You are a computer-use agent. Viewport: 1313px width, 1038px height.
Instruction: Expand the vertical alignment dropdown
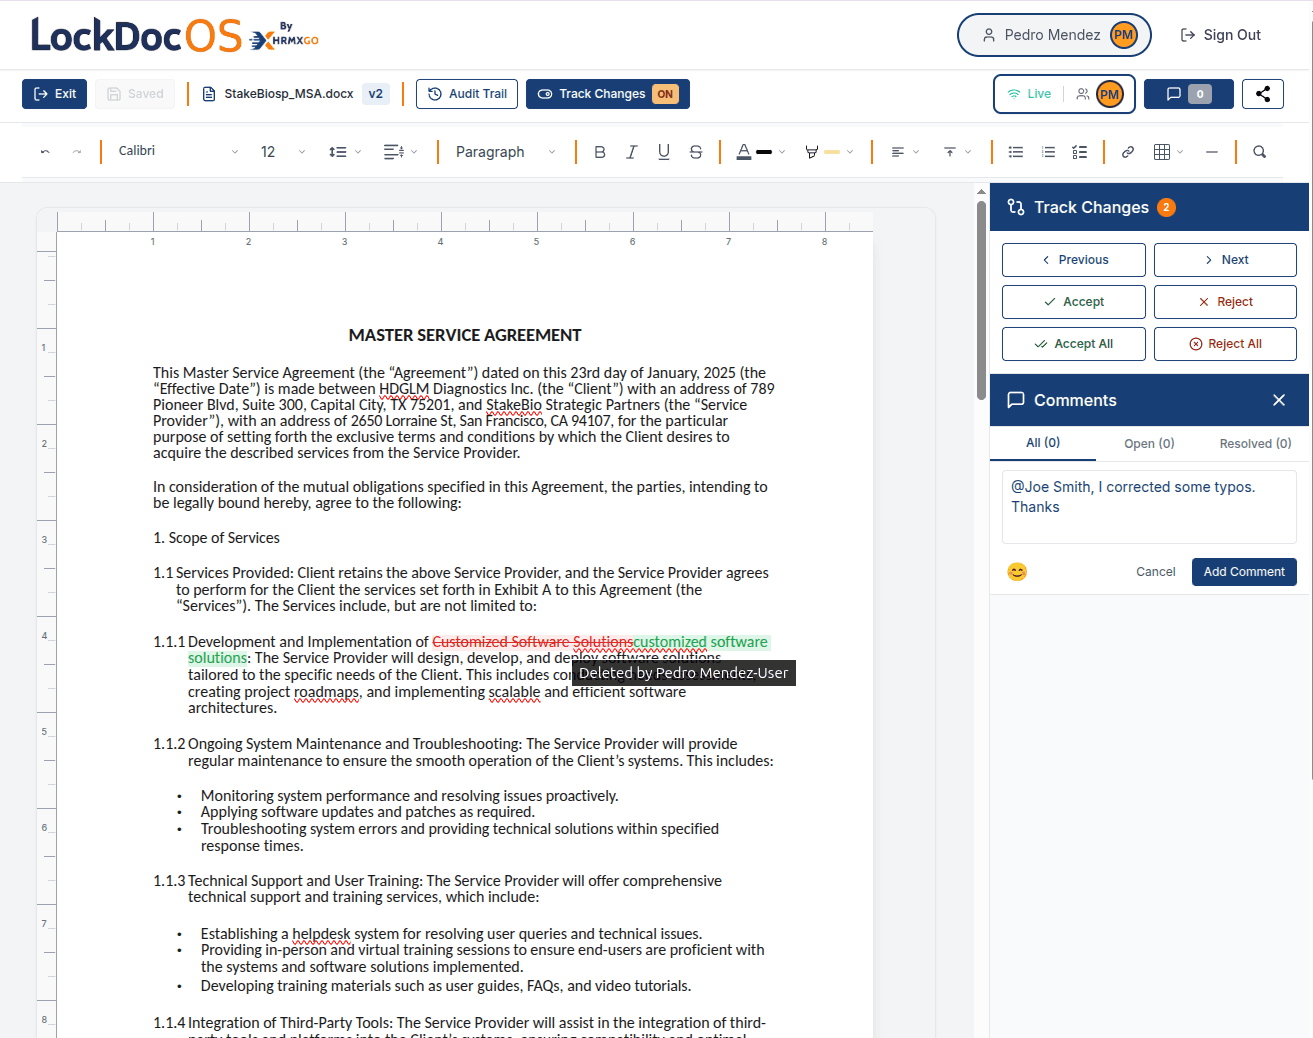coord(957,152)
